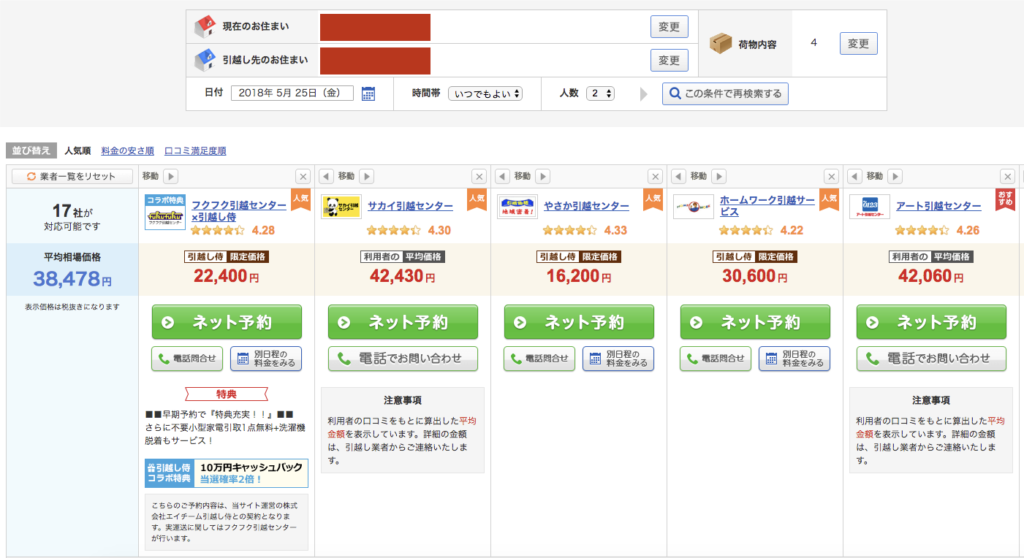Image resolution: width=1024 pixels, height=558 pixels.
Task: Click ネット予約 for アート引越センター
Action: [931, 322]
